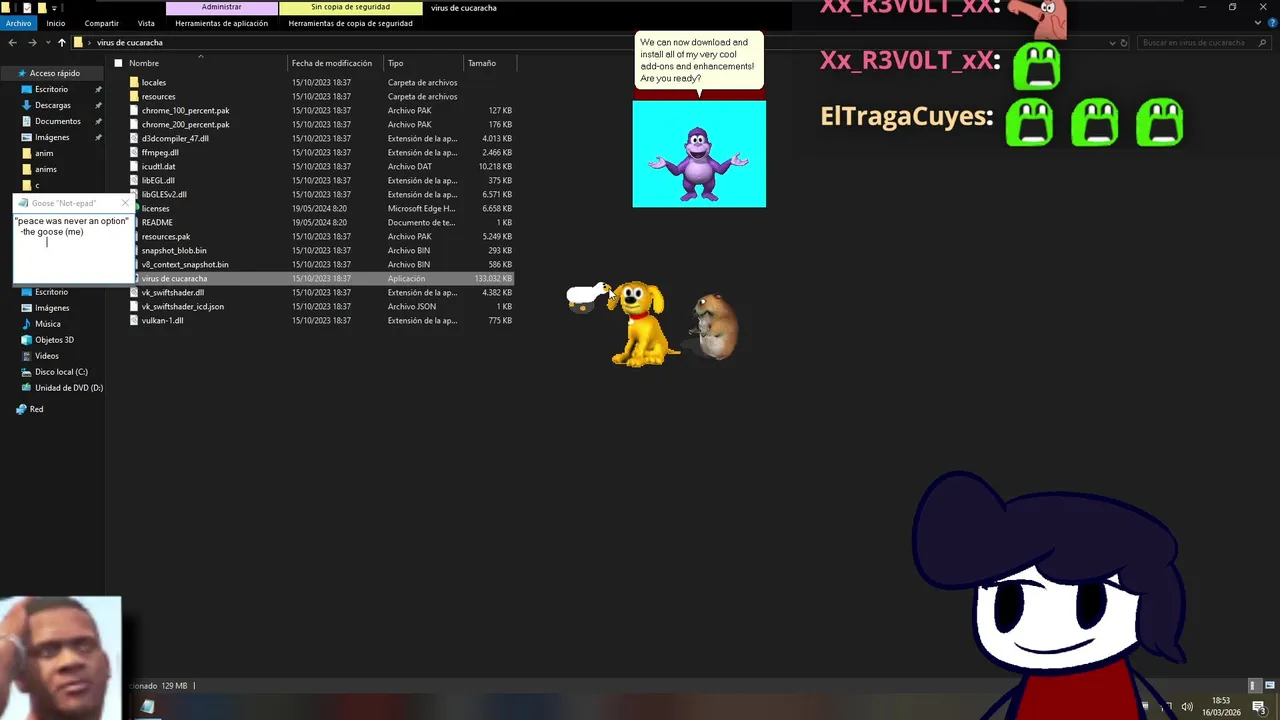Click the taskbar notepad app icon
The width and height of the screenshot is (1280, 720).
coord(147,707)
